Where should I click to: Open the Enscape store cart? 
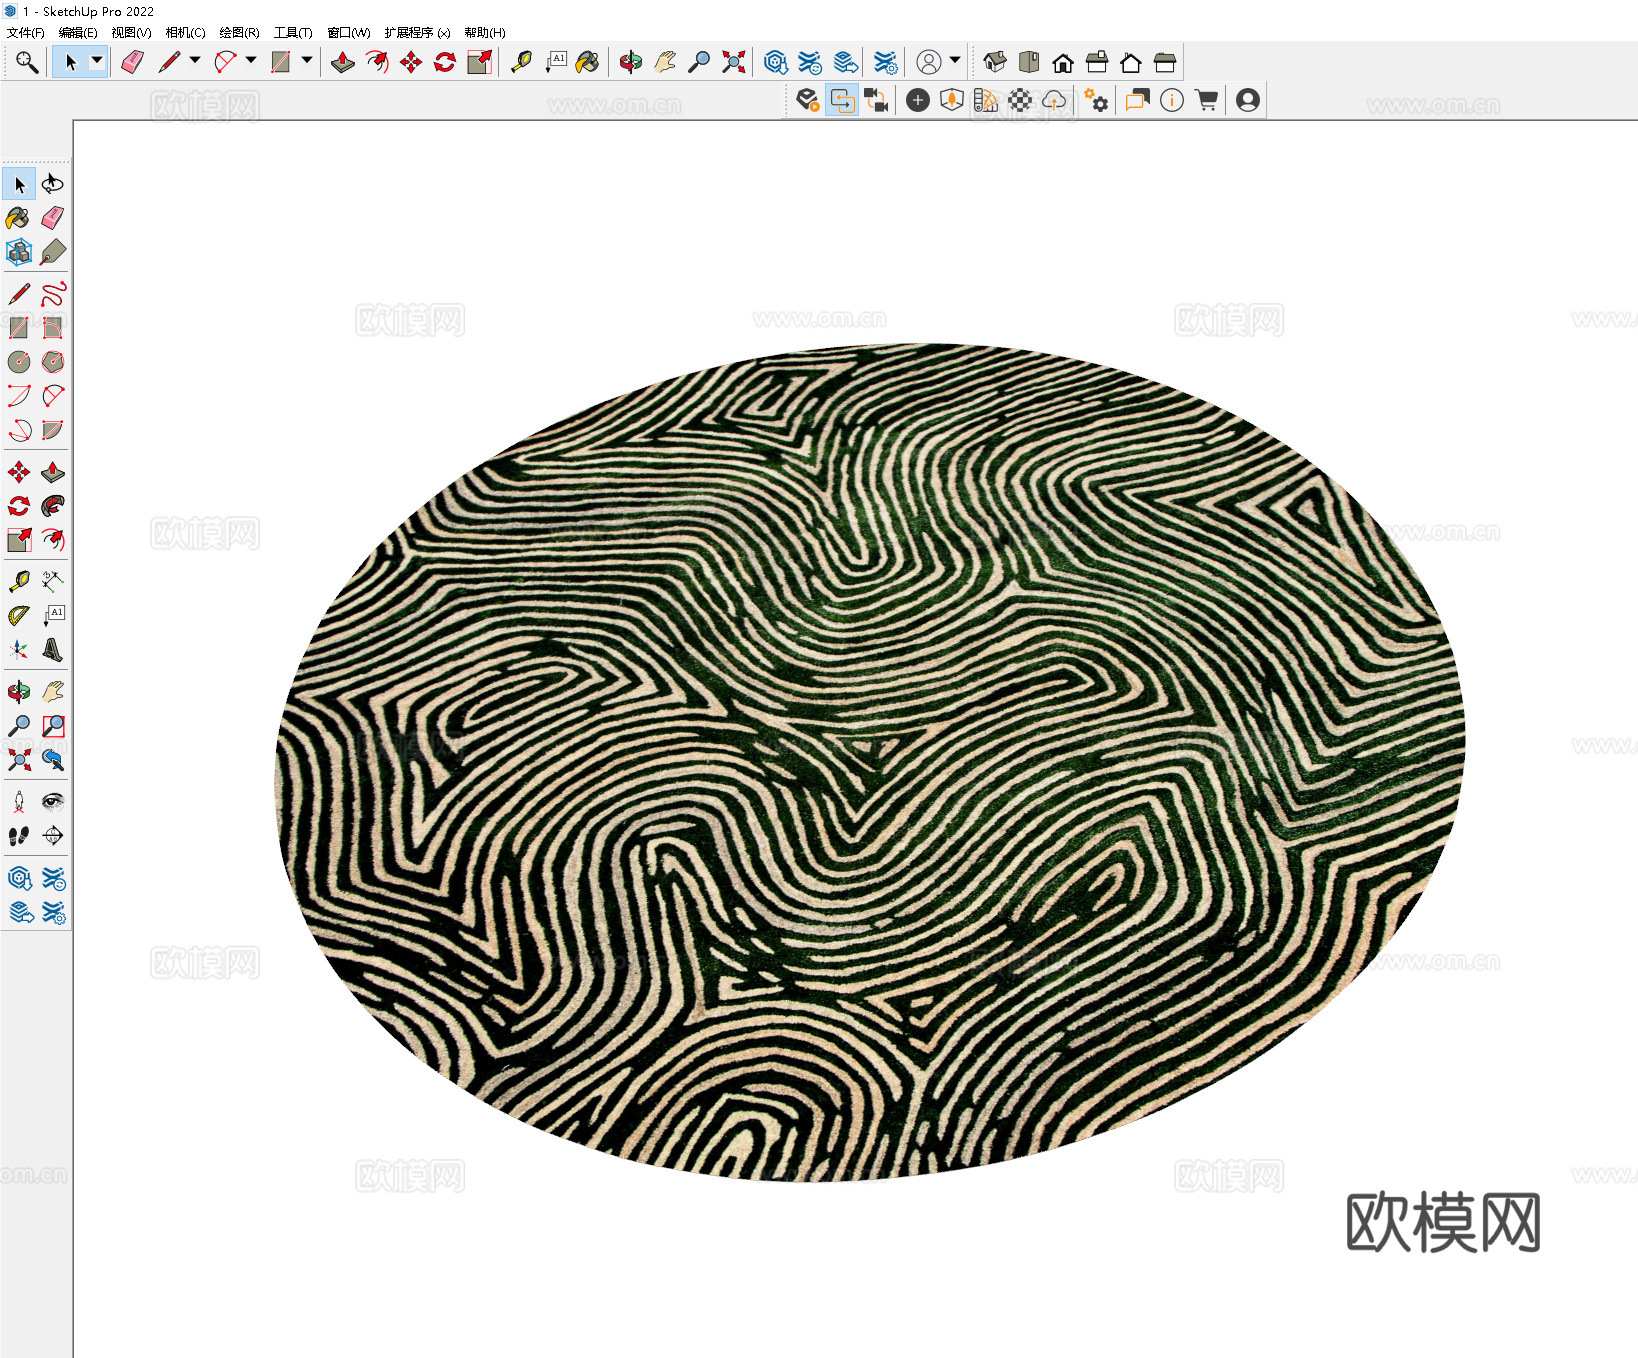(1206, 100)
